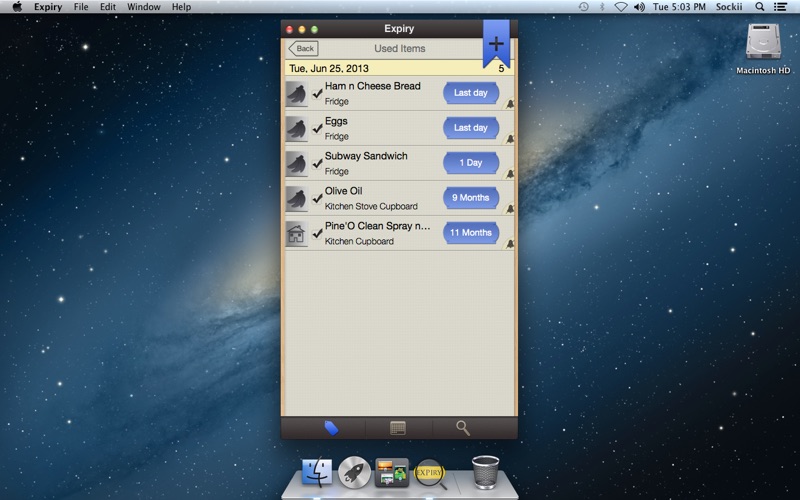Click the bell icon on Ham n Cheese Bread row

[509, 104]
